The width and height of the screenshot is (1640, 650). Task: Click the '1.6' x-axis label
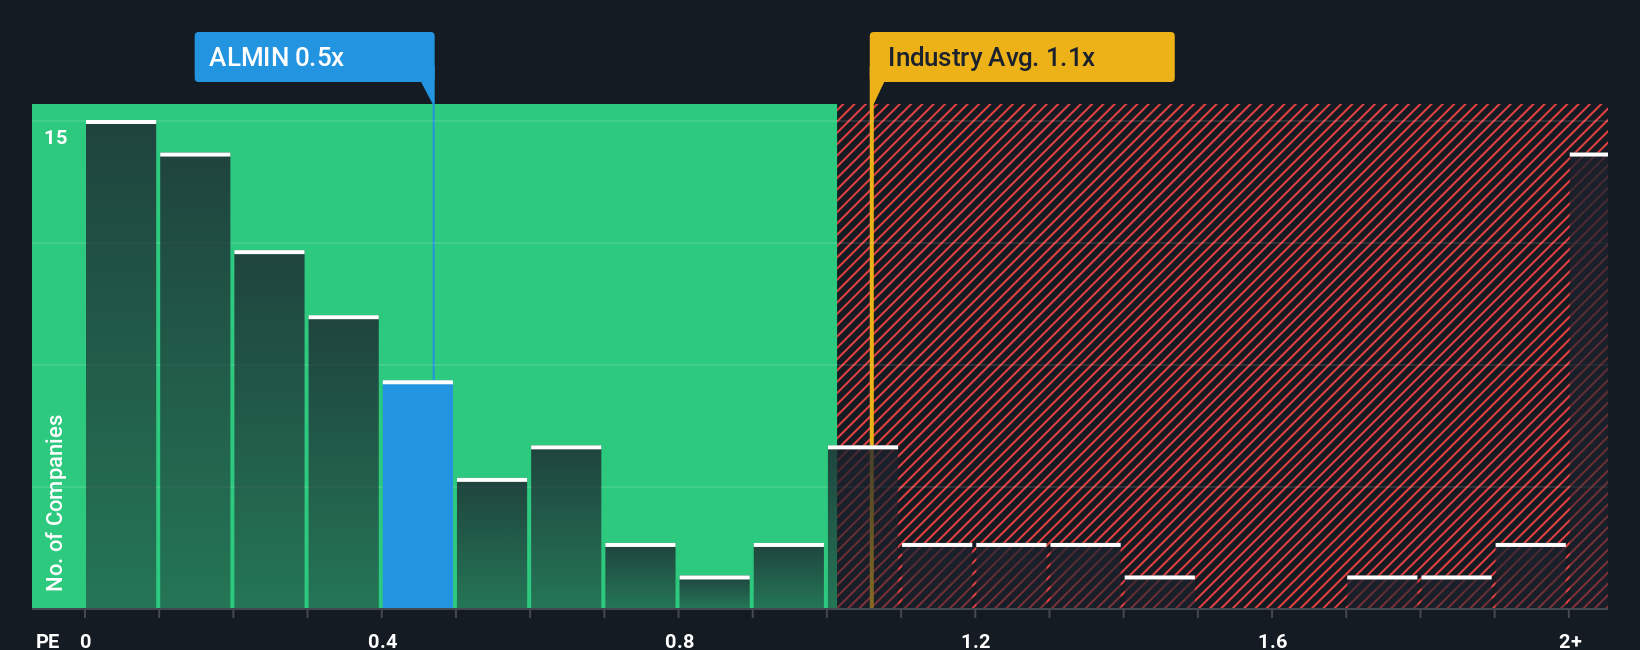(x=1272, y=640)
